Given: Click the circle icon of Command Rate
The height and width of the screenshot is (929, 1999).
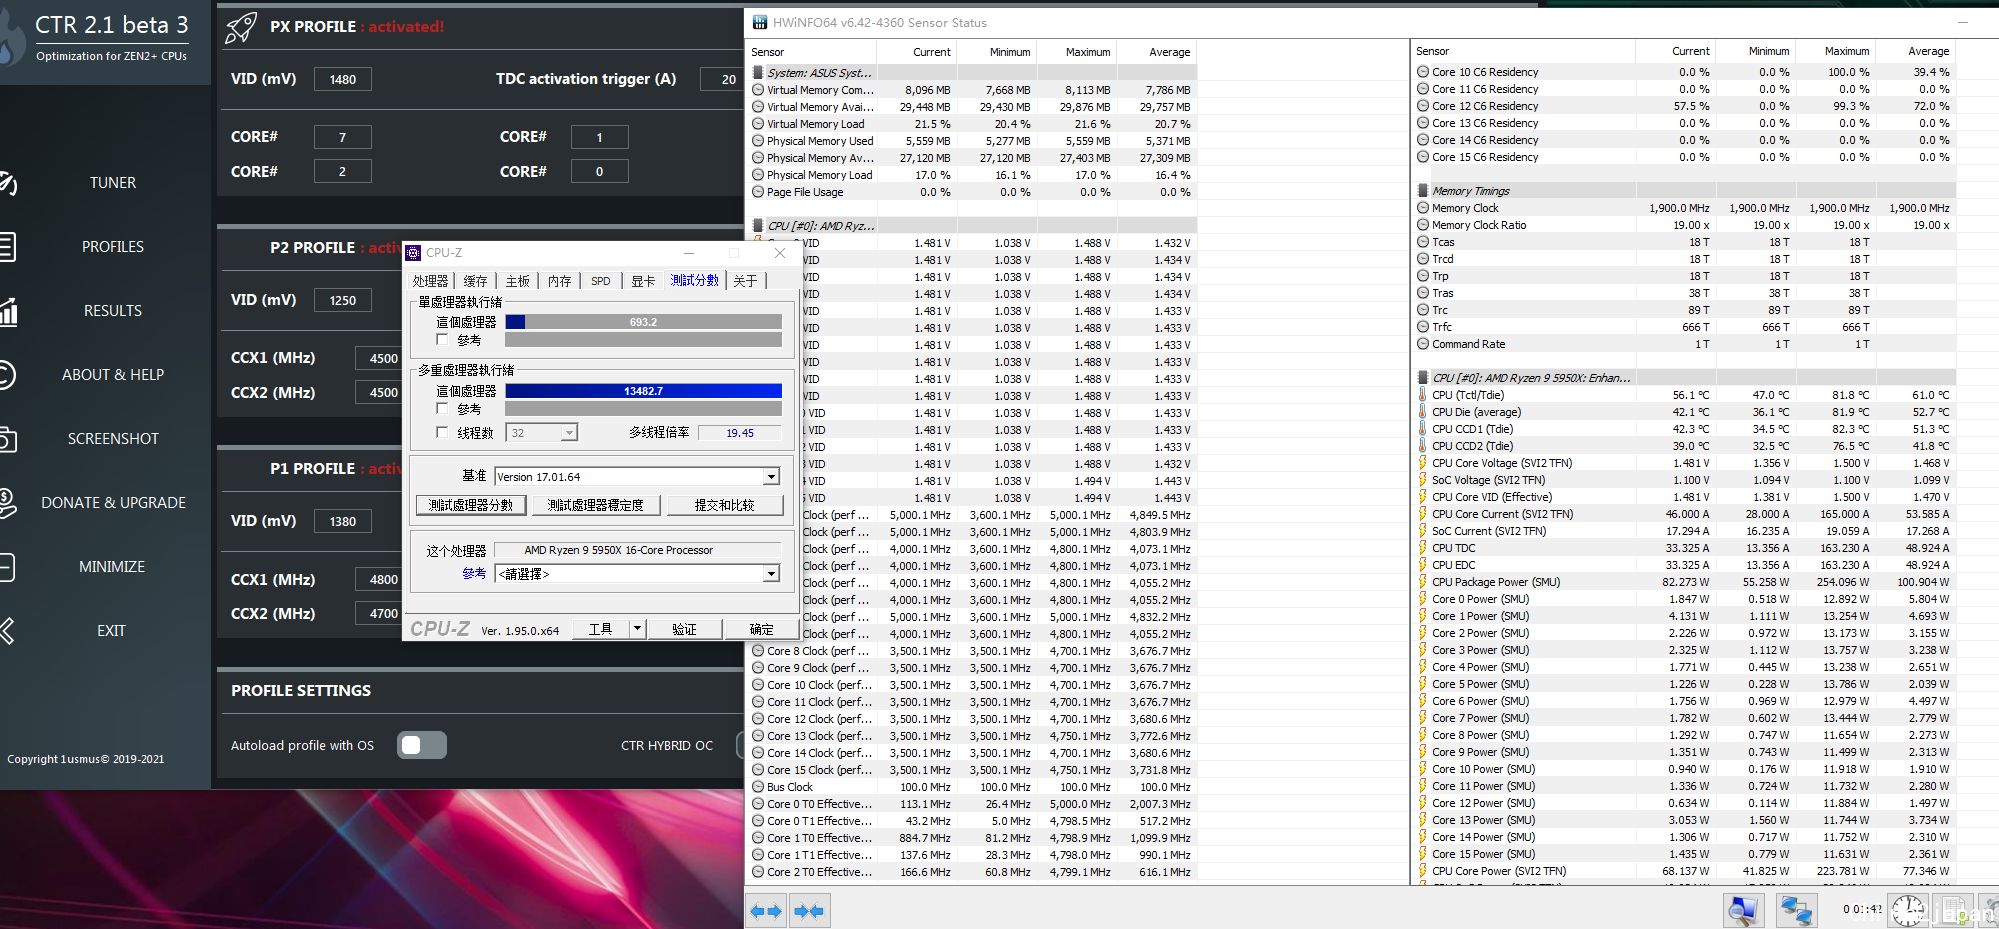Looking at the screenshot, I should pos(1423,343).
